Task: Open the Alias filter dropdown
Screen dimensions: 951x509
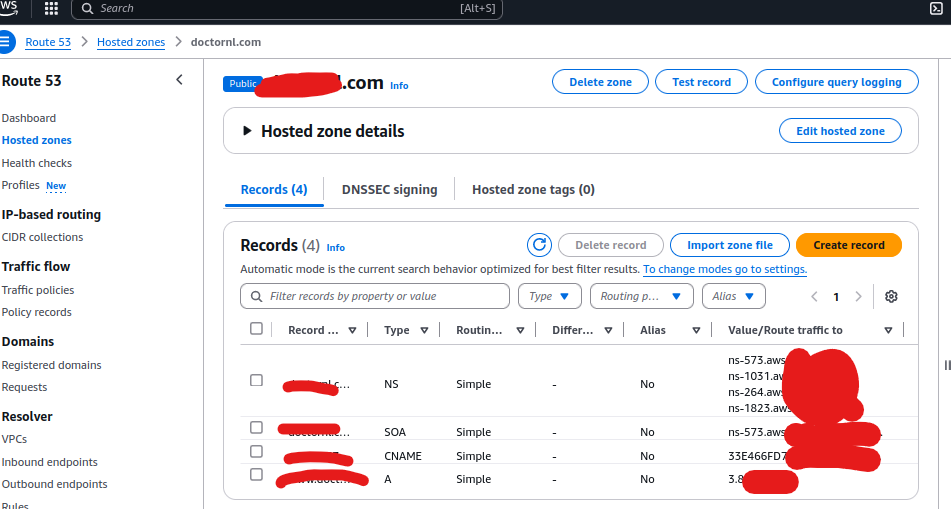Action: (733, 296)
